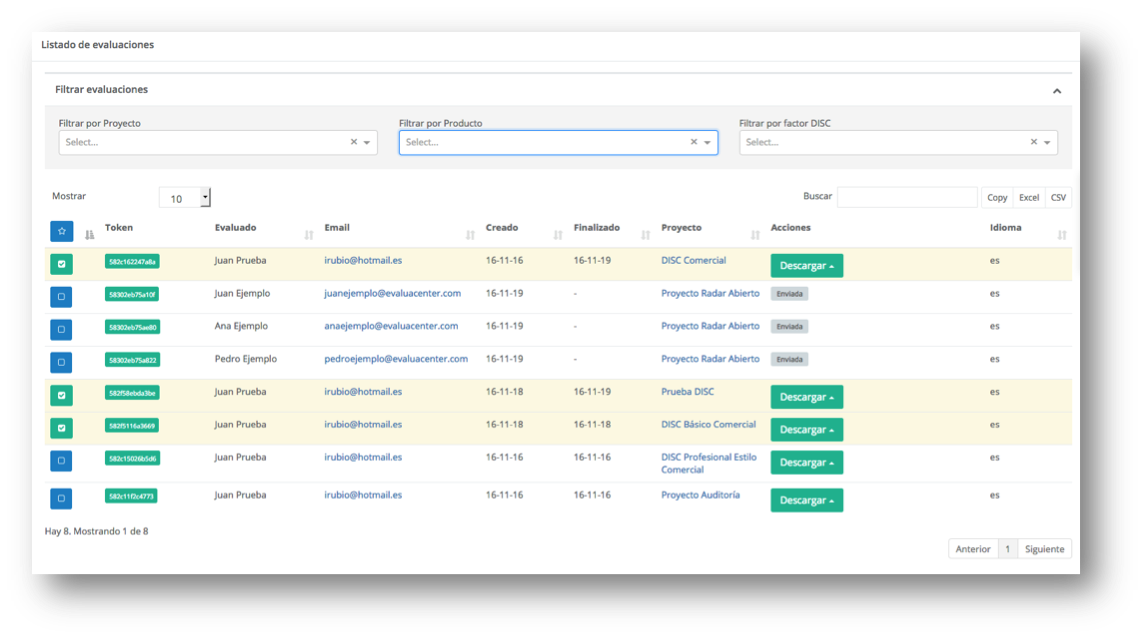Open the DISC Profesional Estilo Comercial link
Image resolution: width=1145 pixels, height=639 pixels.
tap(708, 464)
